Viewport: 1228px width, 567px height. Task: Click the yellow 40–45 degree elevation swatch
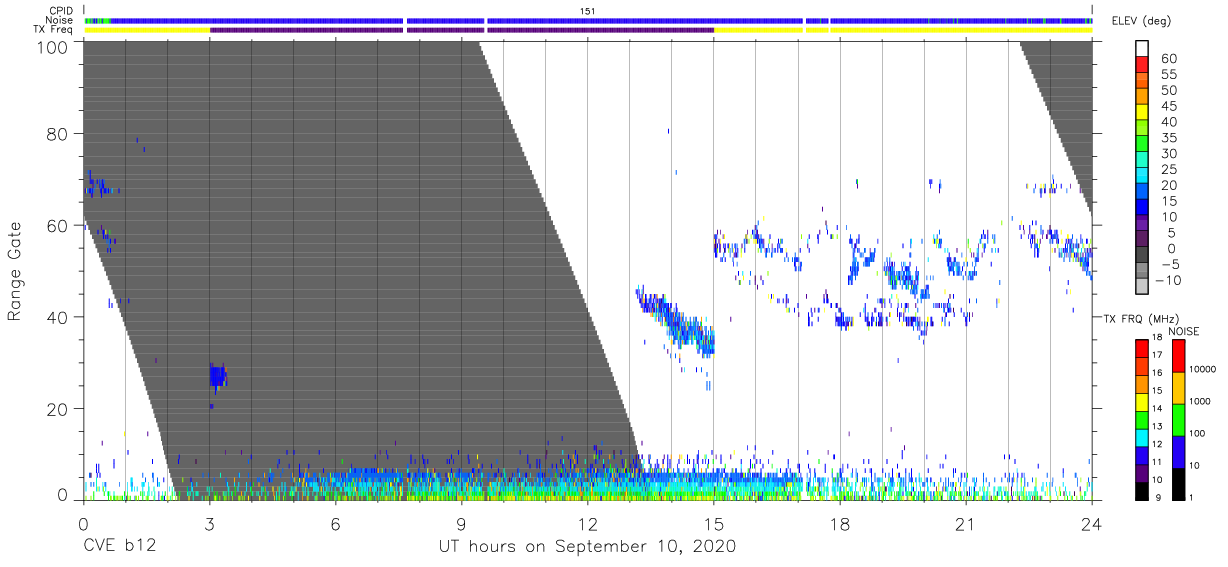pyautogui.click(x=1142, y=114)
